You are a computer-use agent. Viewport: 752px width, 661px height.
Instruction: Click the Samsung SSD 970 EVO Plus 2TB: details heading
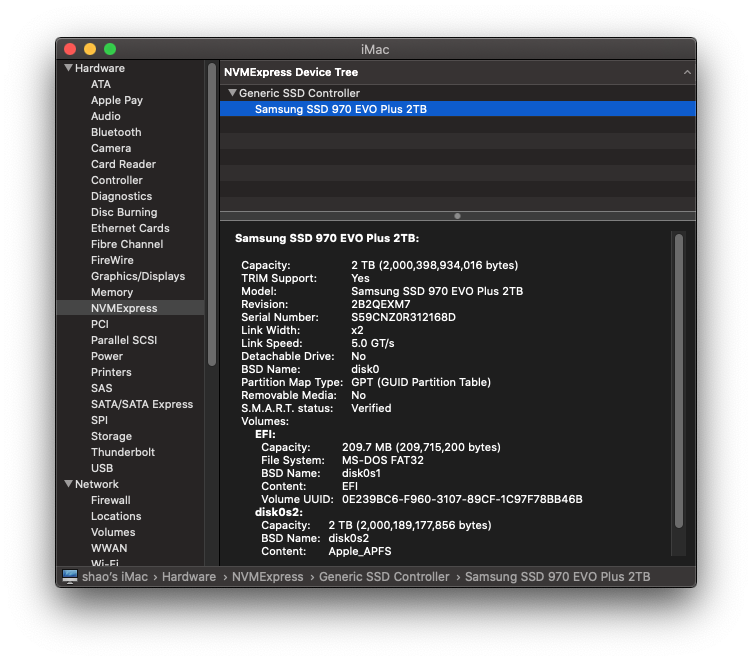[327, 238]
